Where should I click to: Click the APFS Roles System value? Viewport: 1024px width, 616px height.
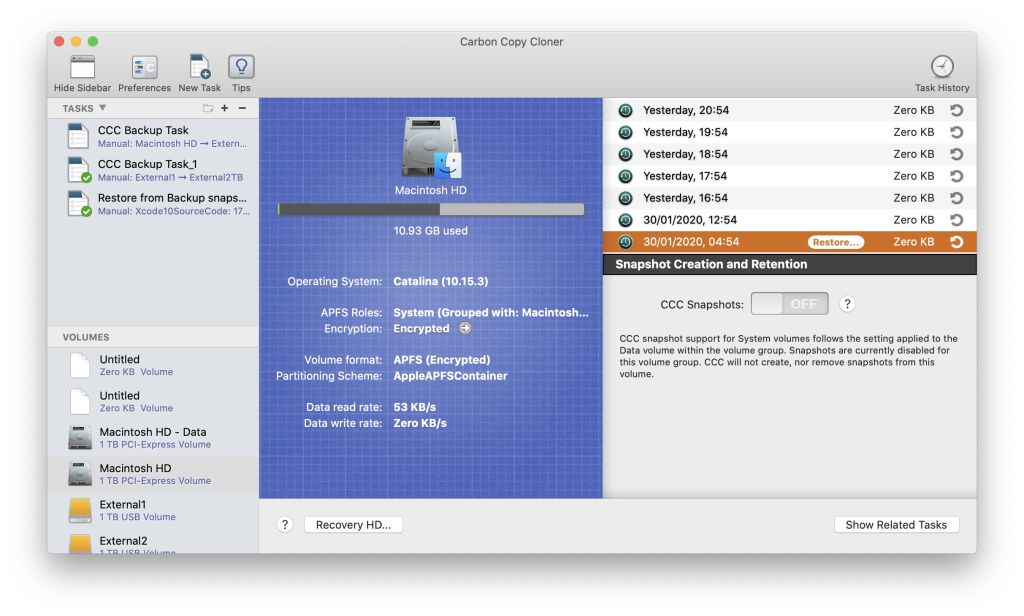click(x=490, y=312)
